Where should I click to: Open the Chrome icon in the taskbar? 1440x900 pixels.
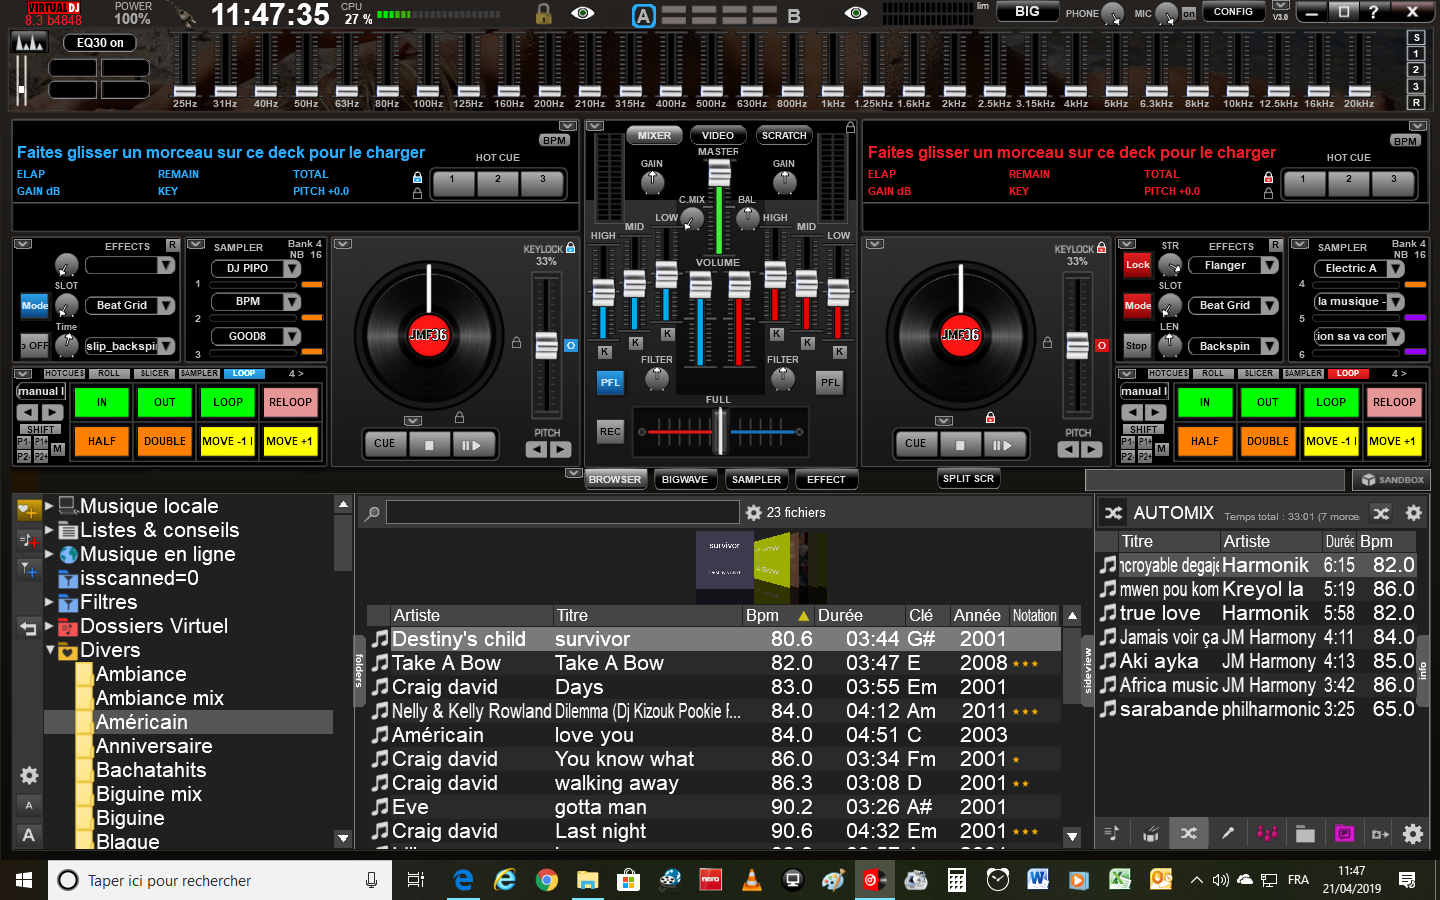tap(546, 880)
